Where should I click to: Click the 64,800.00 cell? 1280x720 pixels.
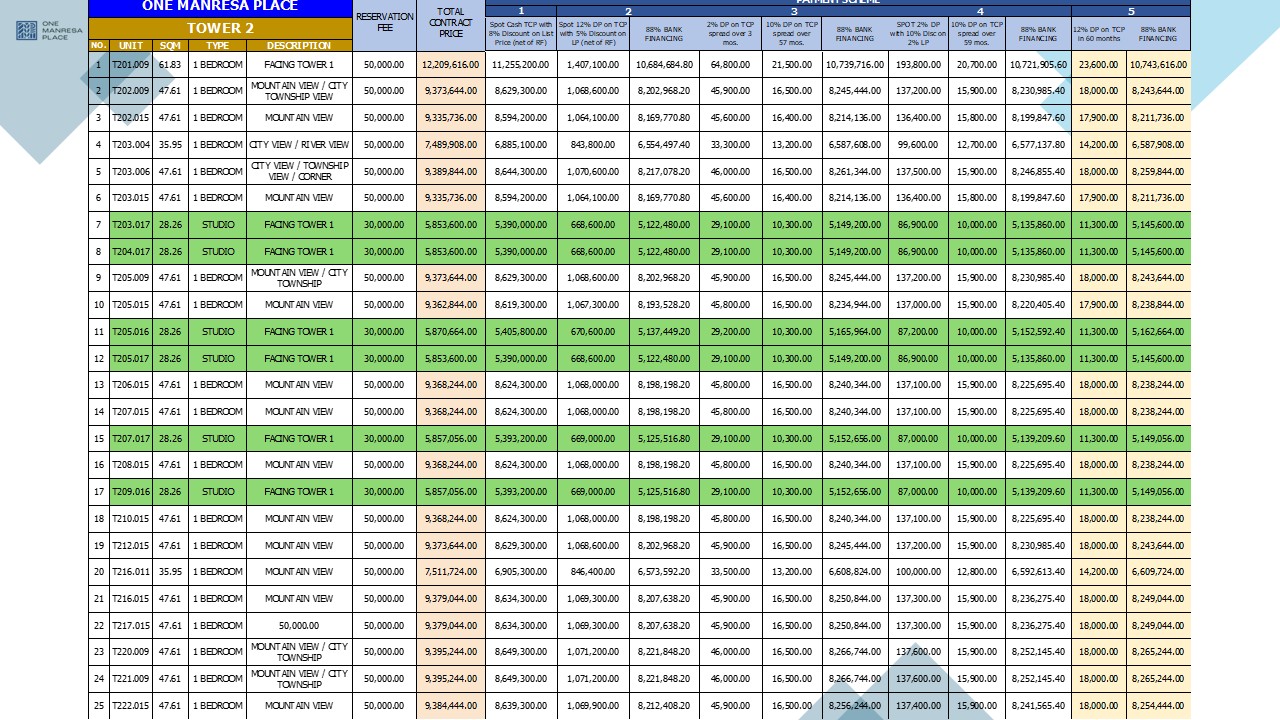click(732, 64)
